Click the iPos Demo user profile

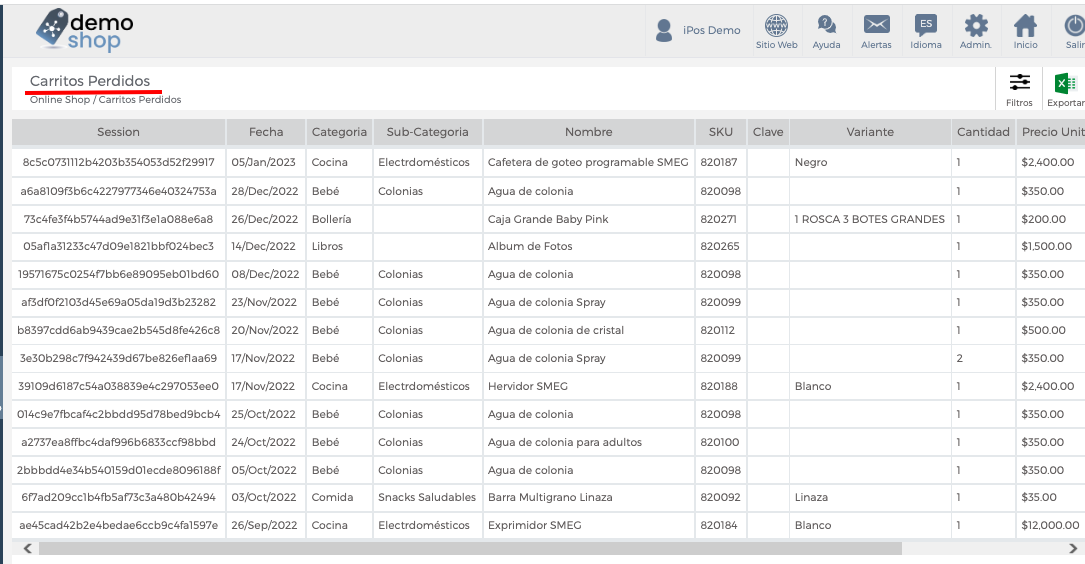click(698, 30)
